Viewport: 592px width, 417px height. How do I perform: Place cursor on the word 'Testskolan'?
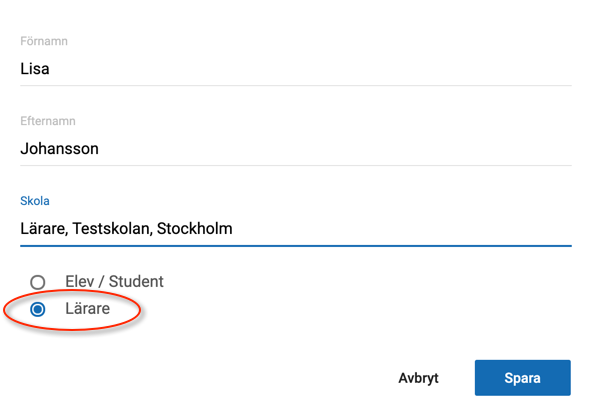(112, 229)
